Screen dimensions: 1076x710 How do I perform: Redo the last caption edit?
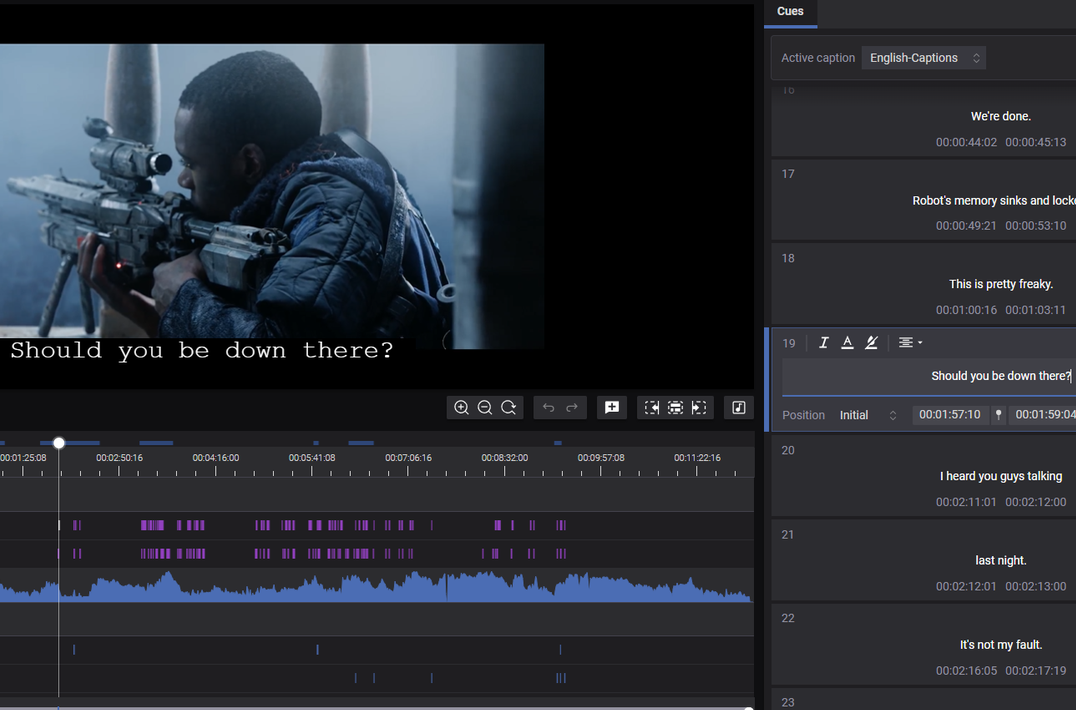pyautogui.click(x=572, y=407)
